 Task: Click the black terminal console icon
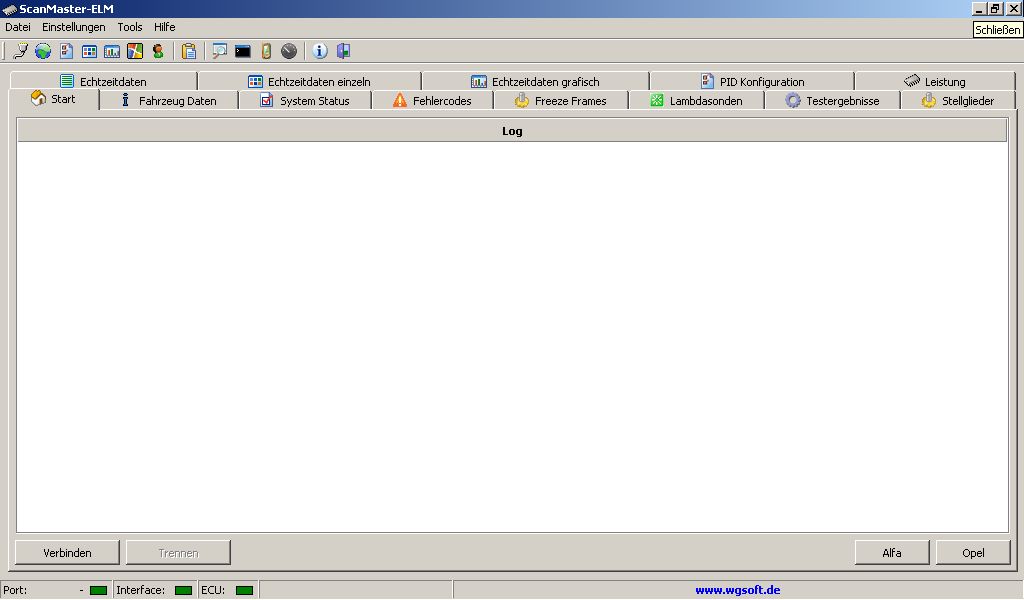pyautogui.click(x=243, y=51)
